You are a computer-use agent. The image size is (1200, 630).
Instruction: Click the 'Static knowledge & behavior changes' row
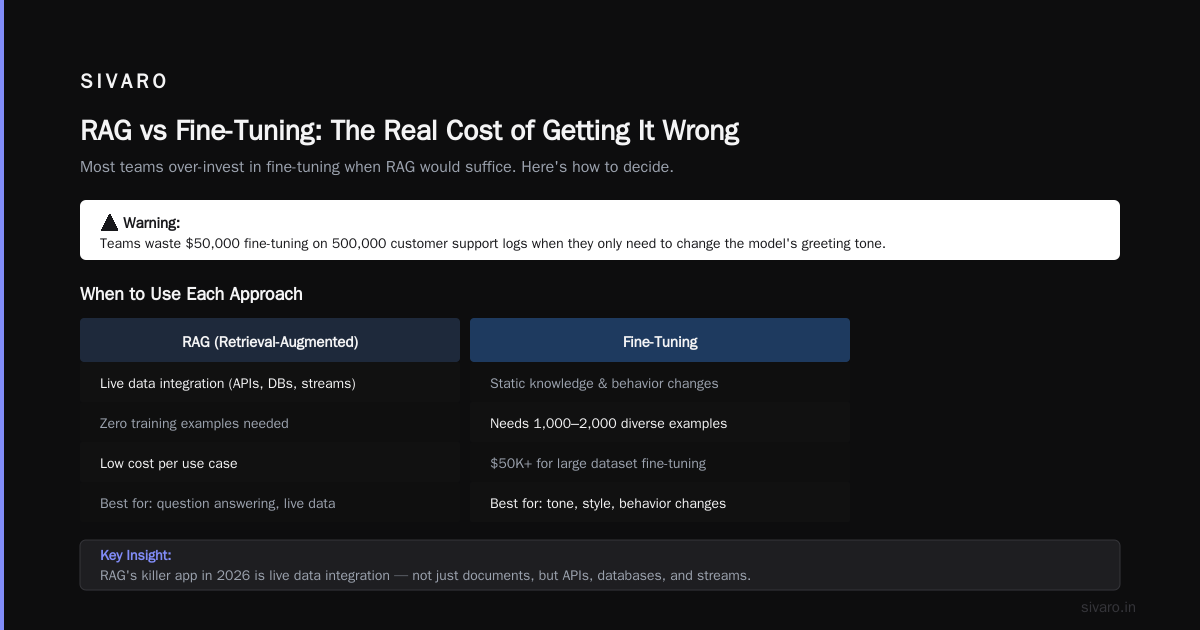pos(660,383)
